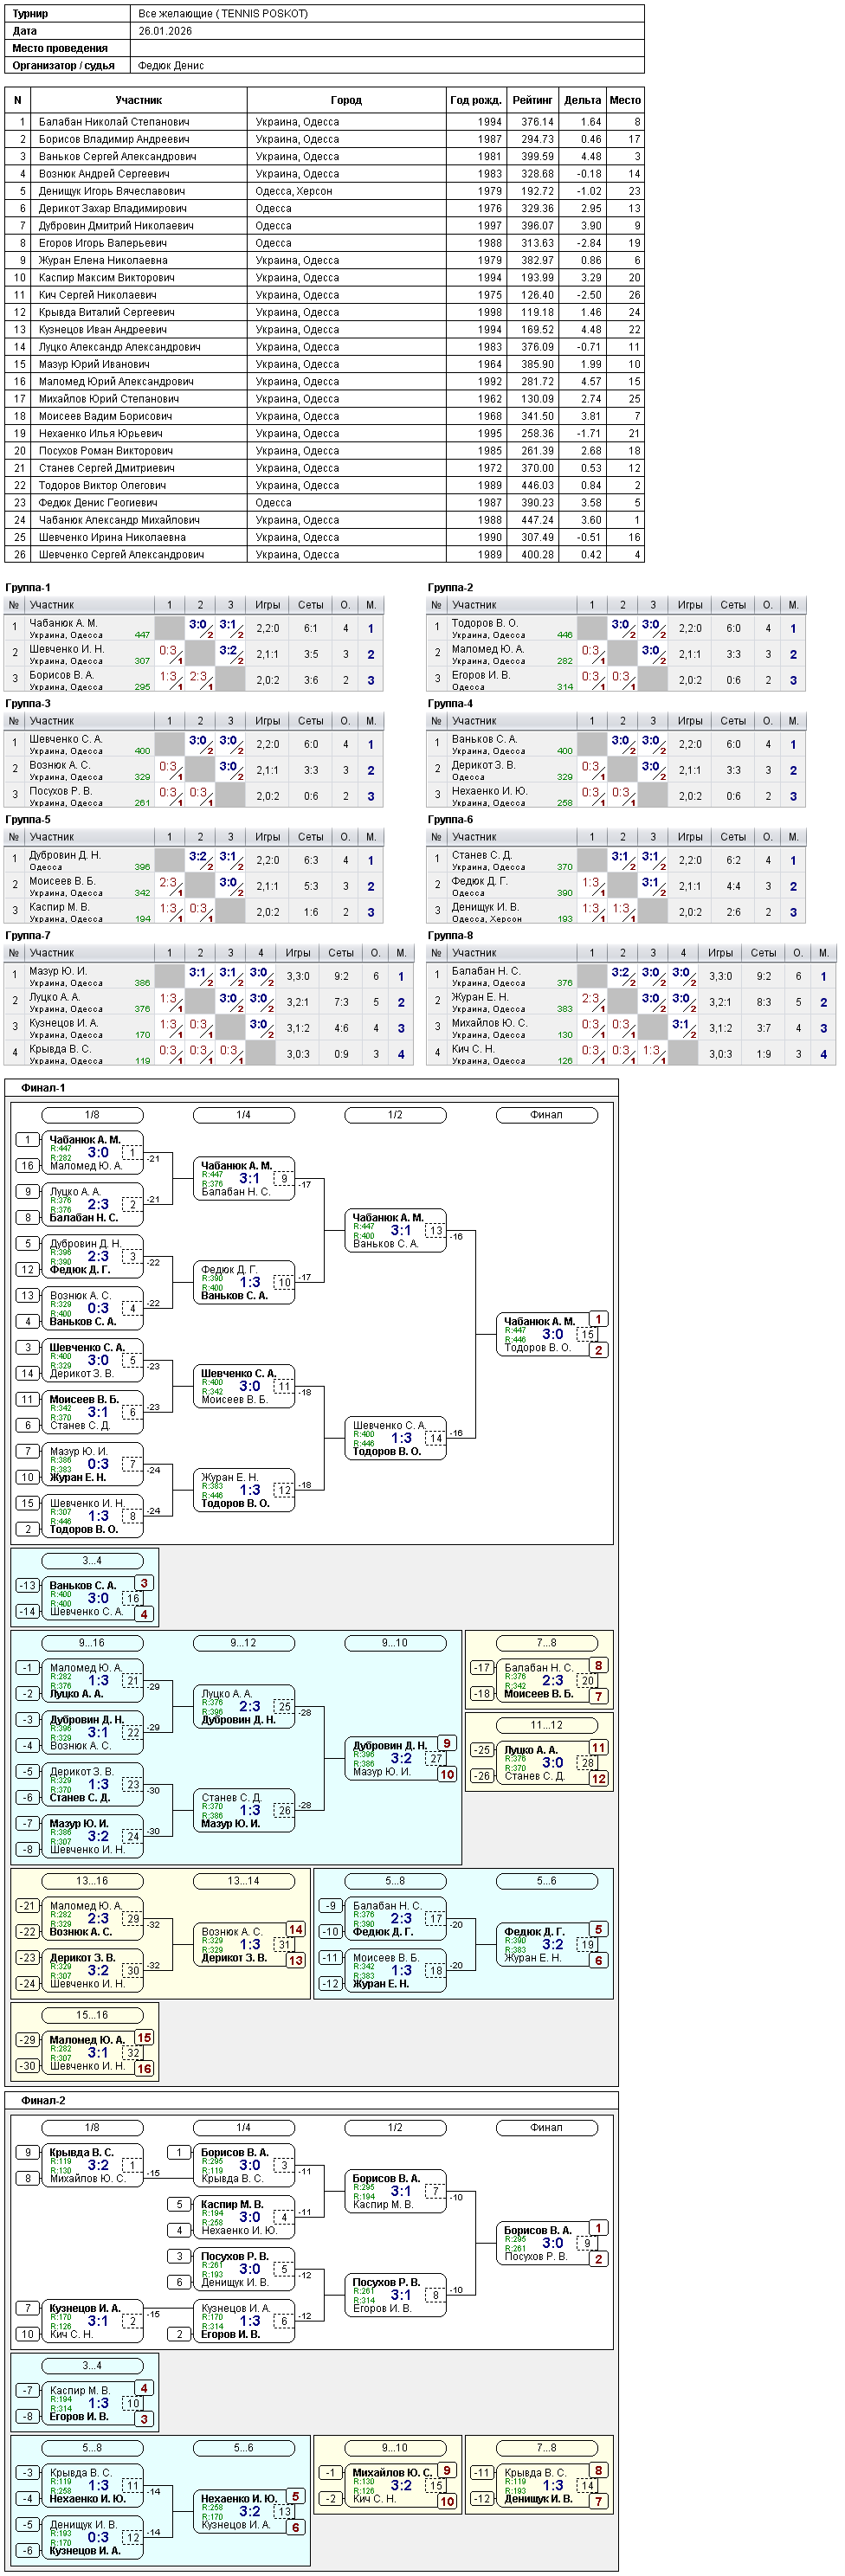
Task: Click the '15...16' placement label
Action: tap(92, 2015)
